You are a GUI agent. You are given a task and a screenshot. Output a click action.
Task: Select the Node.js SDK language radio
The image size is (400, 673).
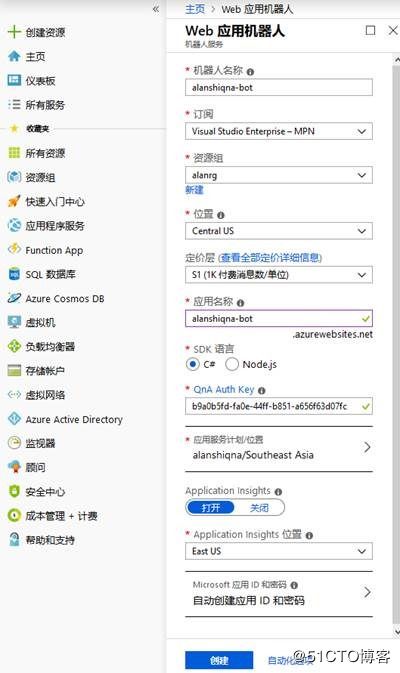pos(232,364)
